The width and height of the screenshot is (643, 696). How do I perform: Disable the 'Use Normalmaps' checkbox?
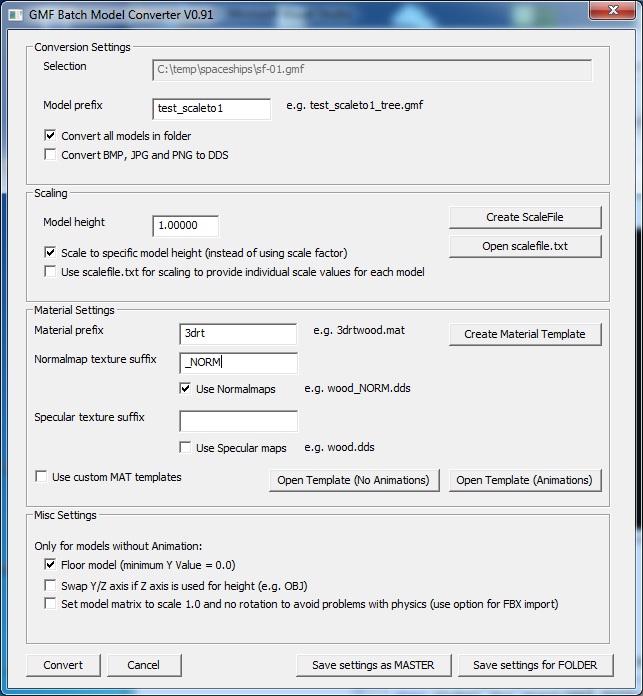tap(186, 389)
